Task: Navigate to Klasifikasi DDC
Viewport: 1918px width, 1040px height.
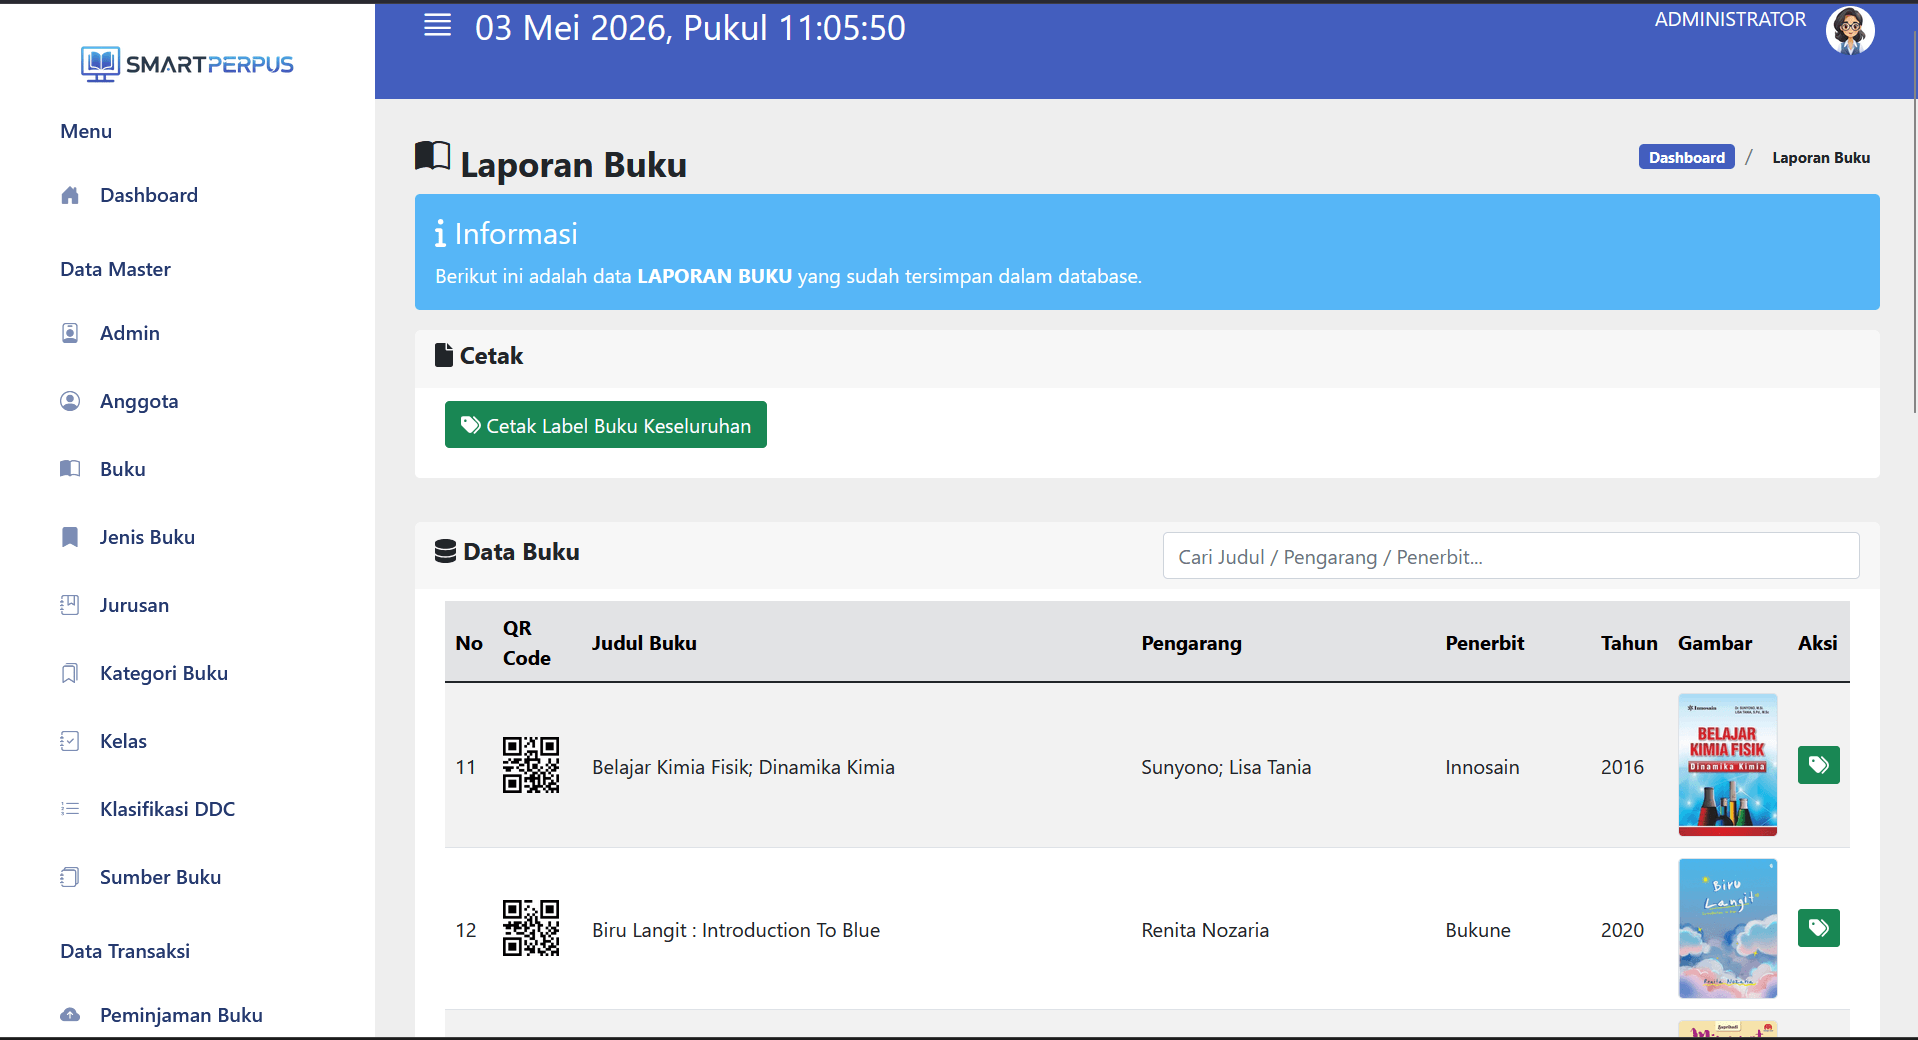Action: click(167, 809)
